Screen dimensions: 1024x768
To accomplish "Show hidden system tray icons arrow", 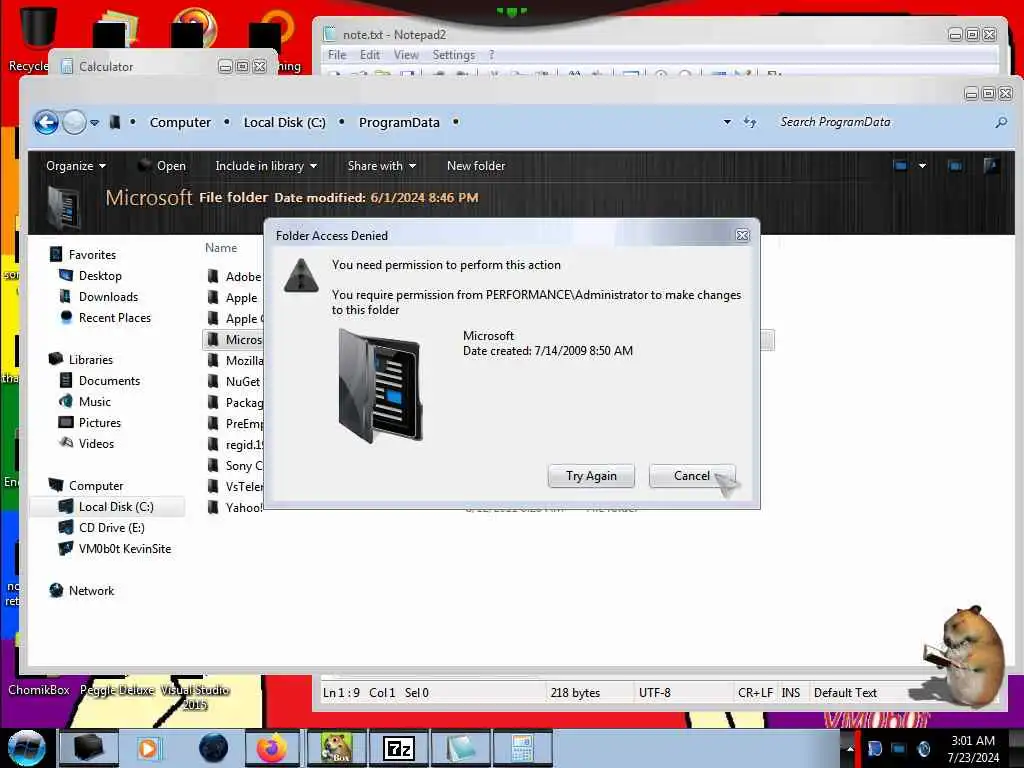I will click(x=850, y=748).
